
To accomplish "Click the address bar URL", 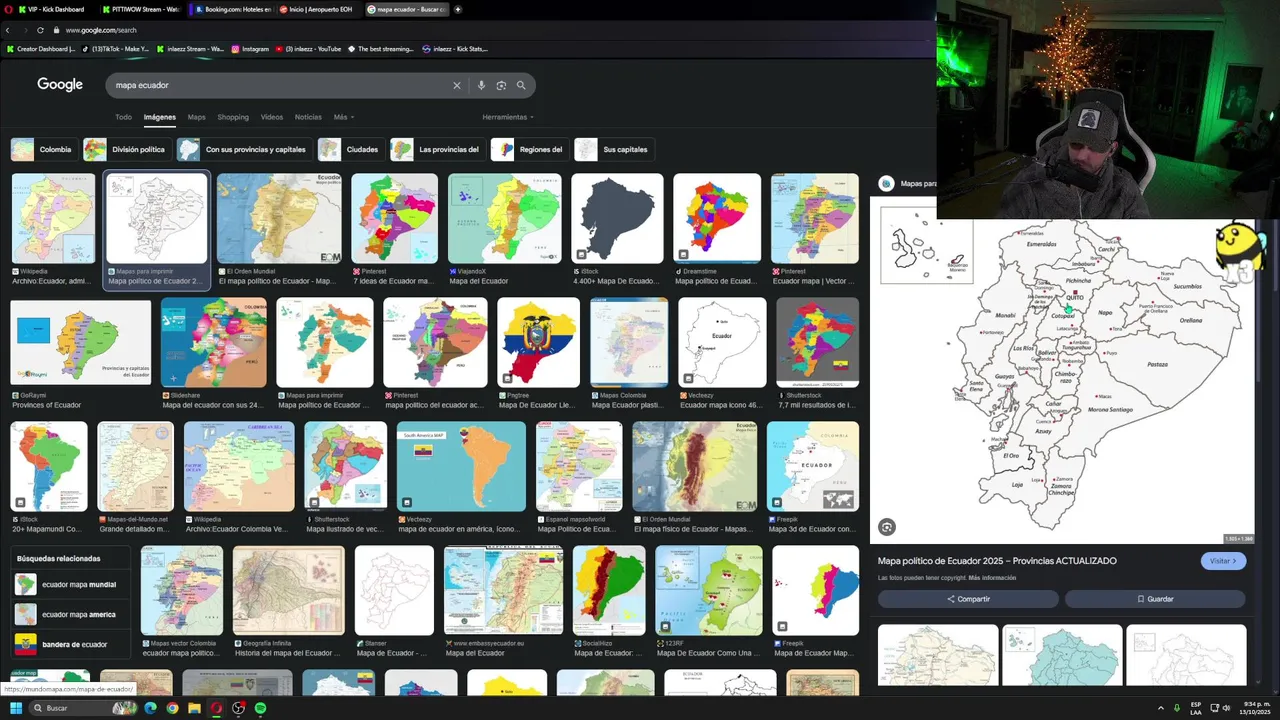I will (101, 30).
